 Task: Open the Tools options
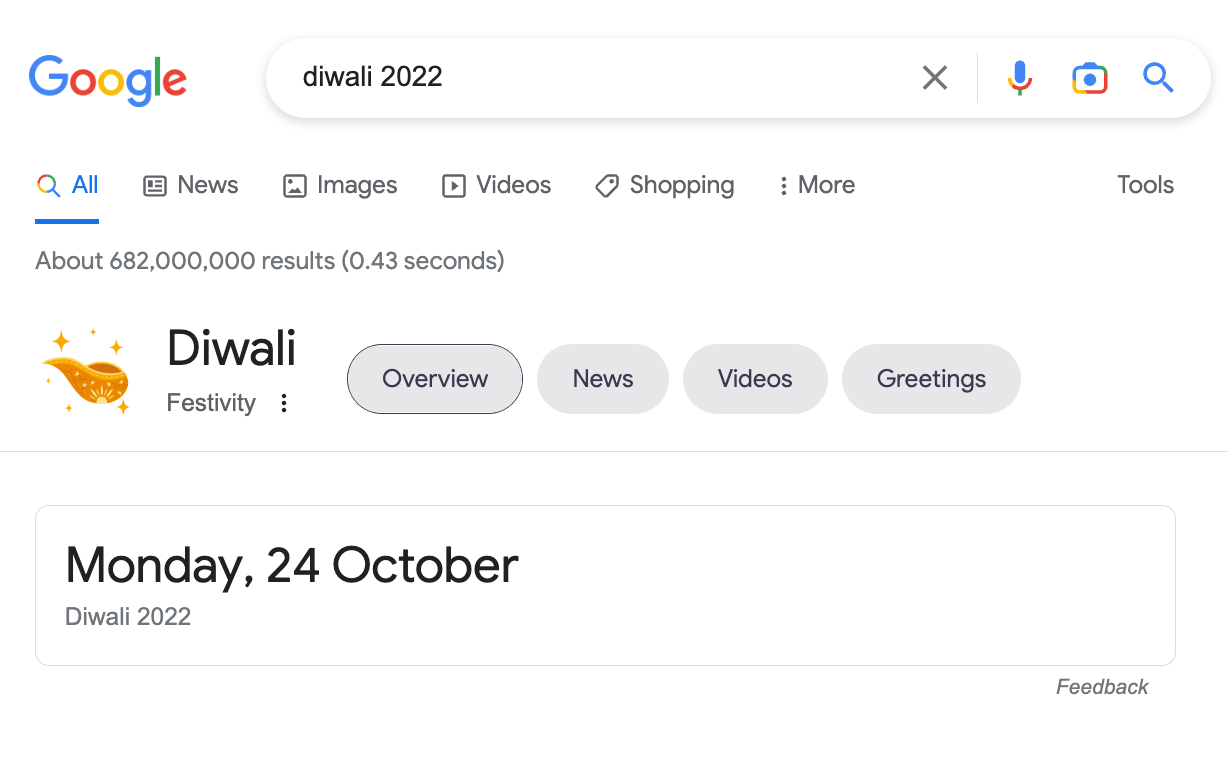(x=1145, y=185)
